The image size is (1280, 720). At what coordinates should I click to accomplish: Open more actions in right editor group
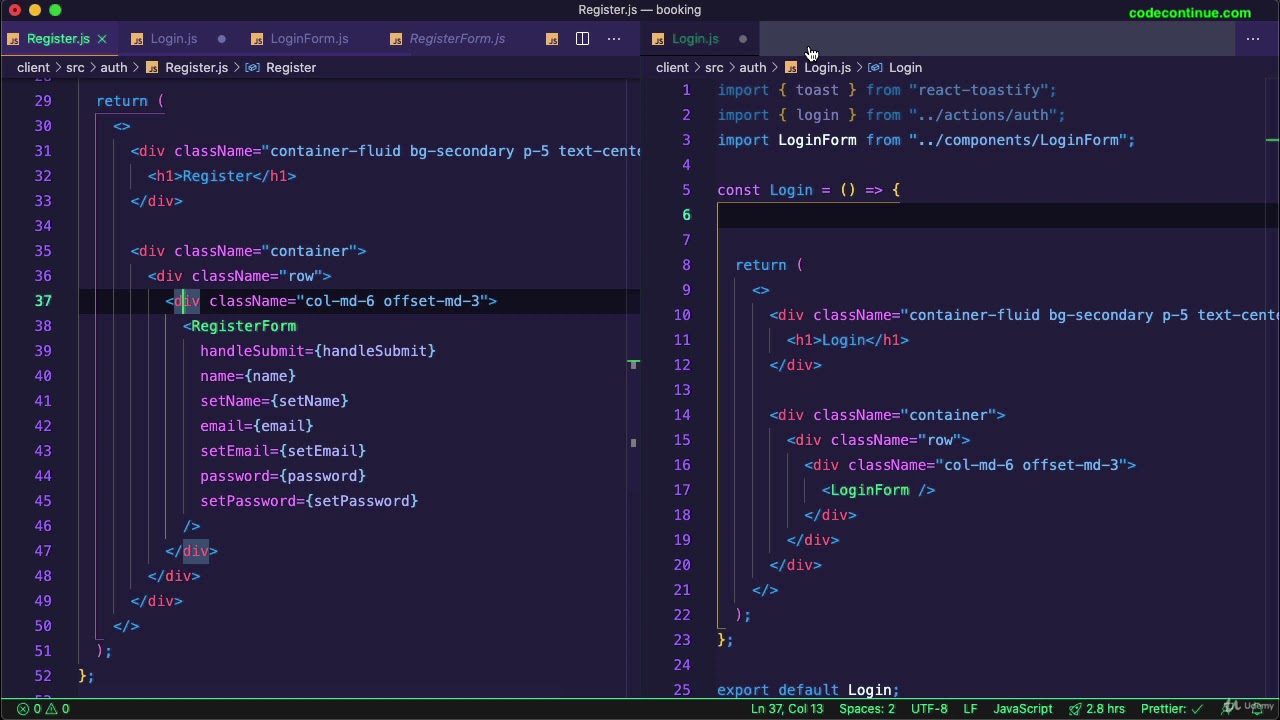coord(1252,39)
